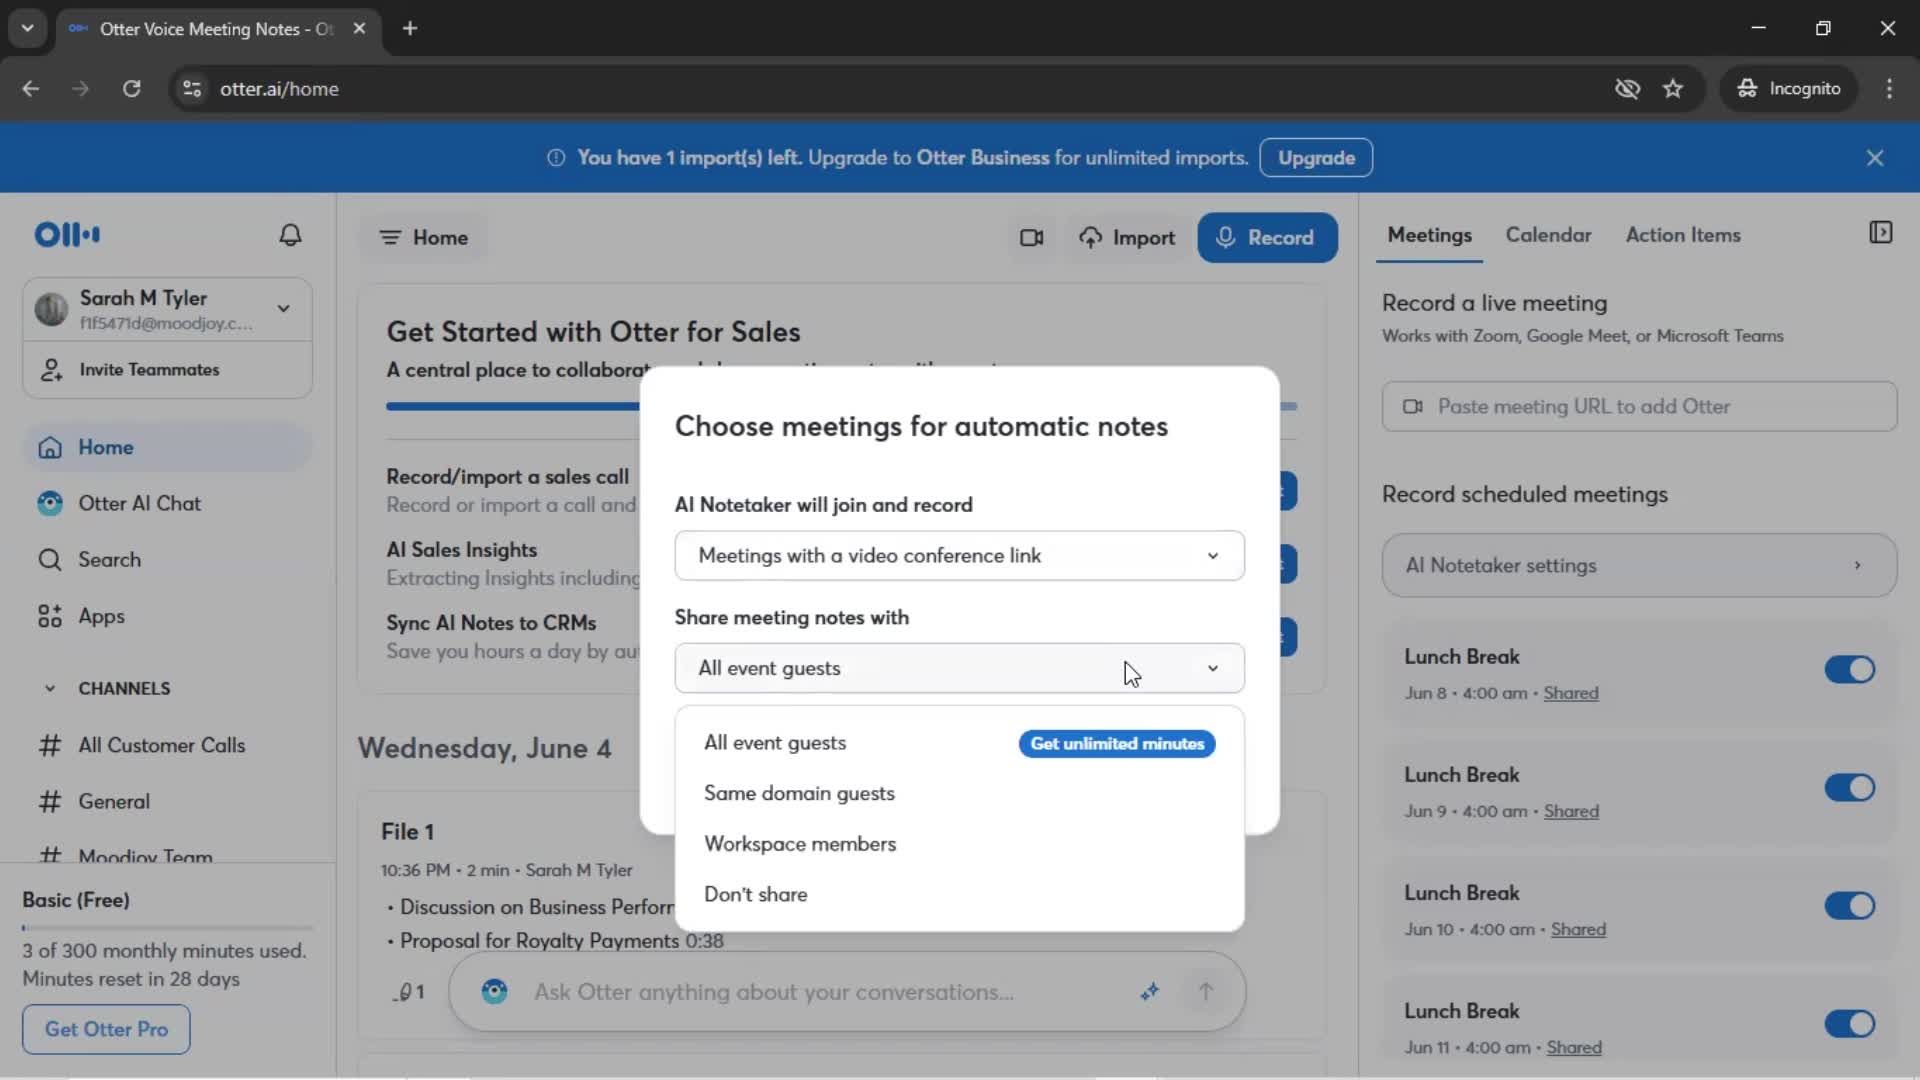The image size is (1920, 1080).
Task: Click the hamburger icon next to Home
Action: [x=390, y=238]
